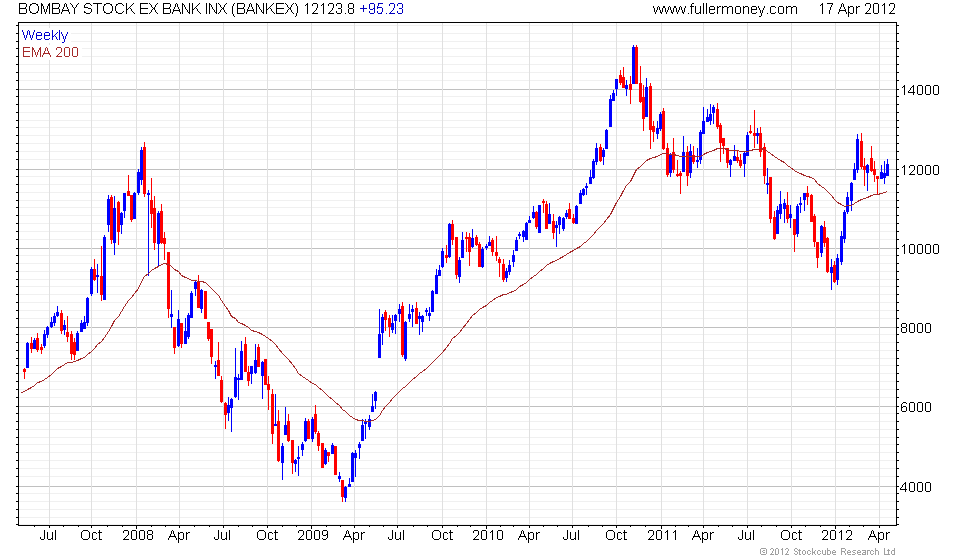Image resolution: width=980 pixels, height=560 pixels.
Task: Click the 10000 price axis label
Action: point(920,249)
